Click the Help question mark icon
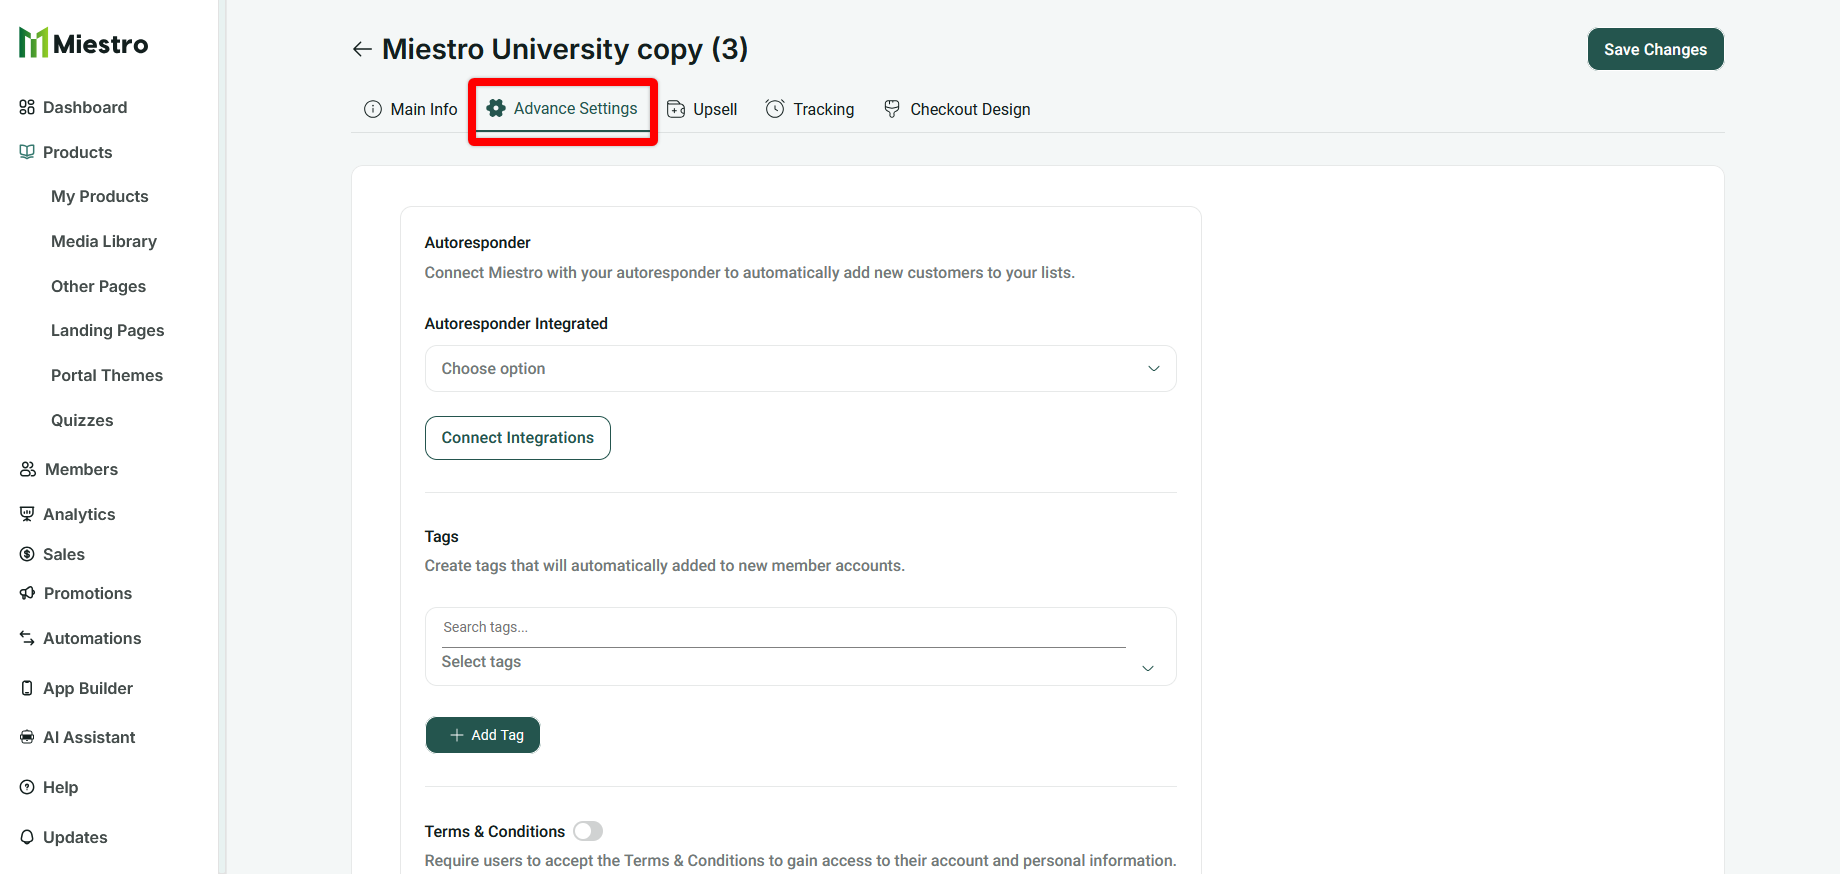The width and height of the screenshot is (1840, 874). tap(27, 787)
